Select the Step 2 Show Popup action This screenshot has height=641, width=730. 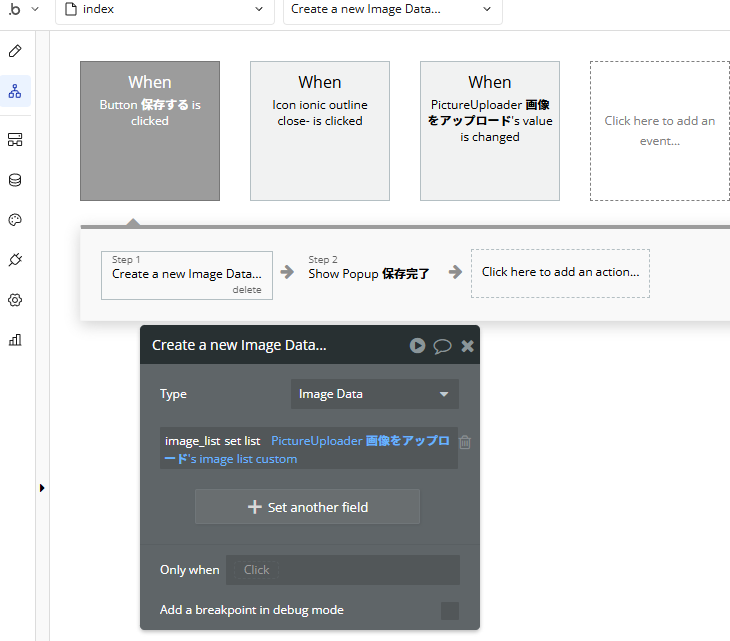pyautogui.click(x=368, y=273)
